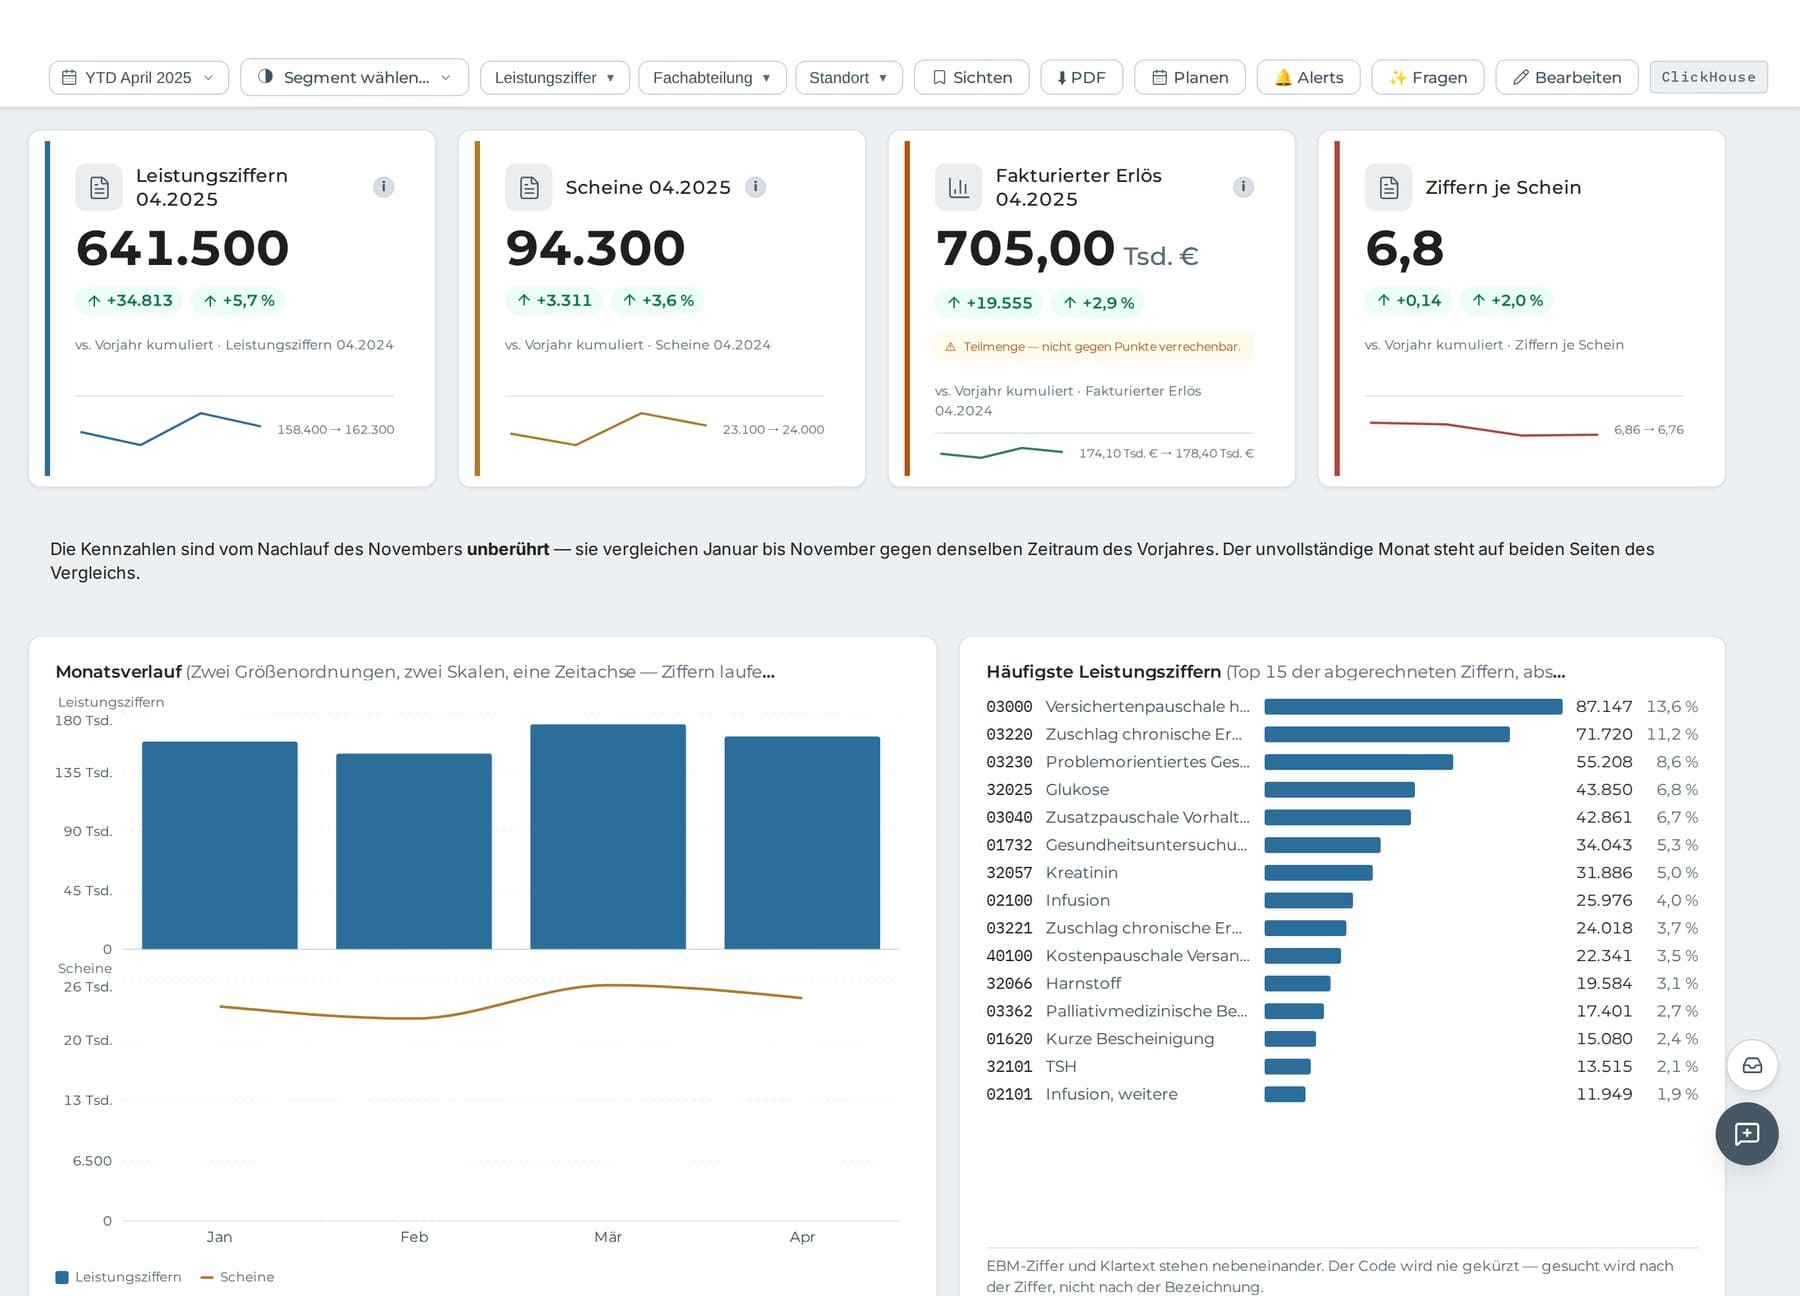1800x1296 pixels.
Task: Click the 03220 bar in Häufigste Leistungsziffern
Action: pos(1387,734)
